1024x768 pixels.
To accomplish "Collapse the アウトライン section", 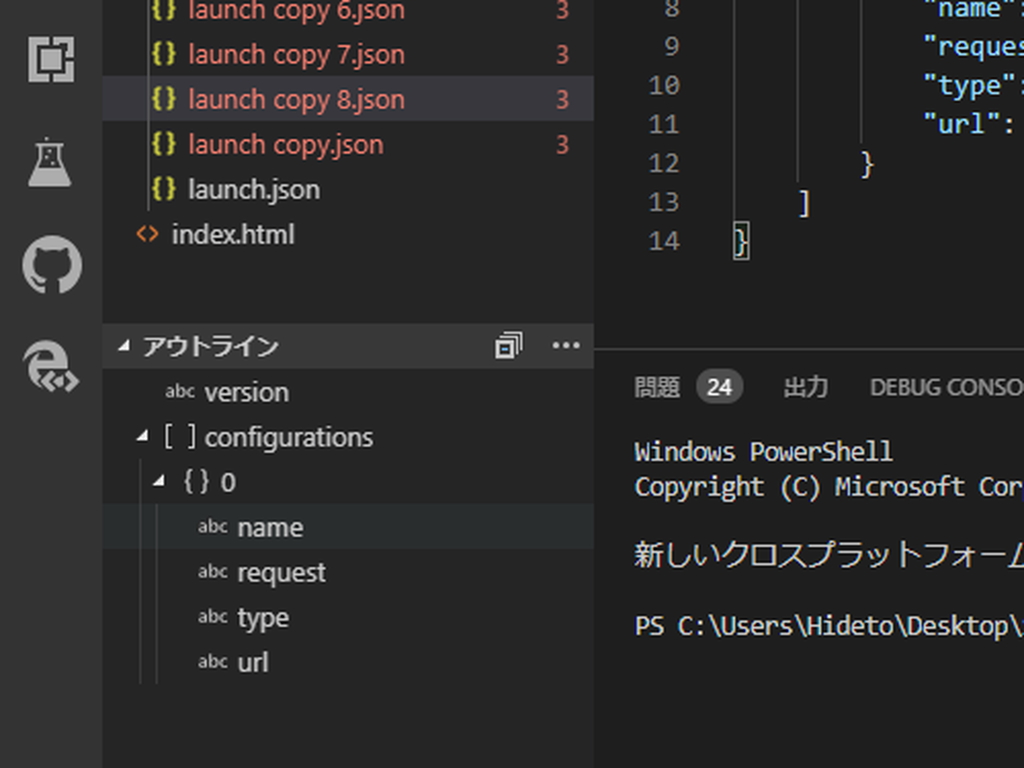I will click(124, 346).
